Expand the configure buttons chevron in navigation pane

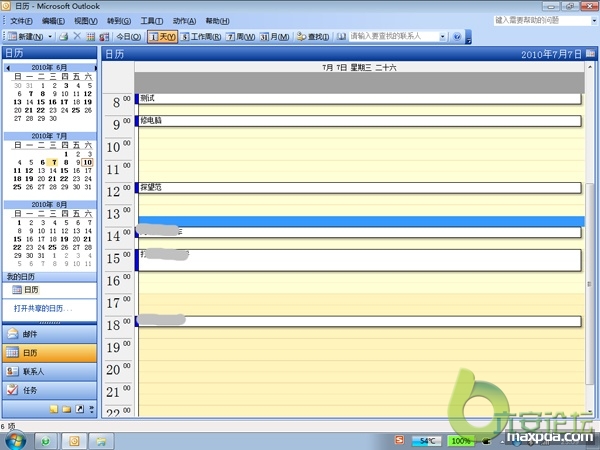pyautogui.click(x=91, y=410)
